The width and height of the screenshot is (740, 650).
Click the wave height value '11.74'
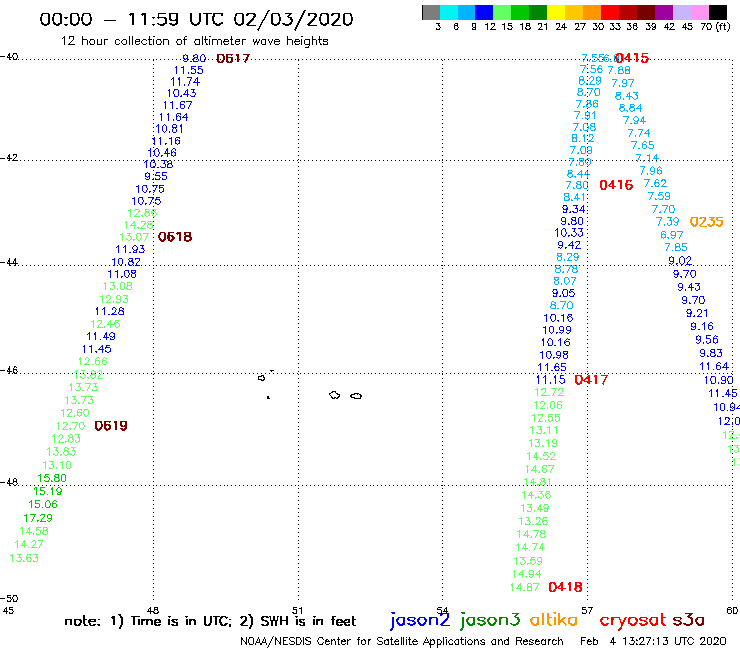(185, 82)
